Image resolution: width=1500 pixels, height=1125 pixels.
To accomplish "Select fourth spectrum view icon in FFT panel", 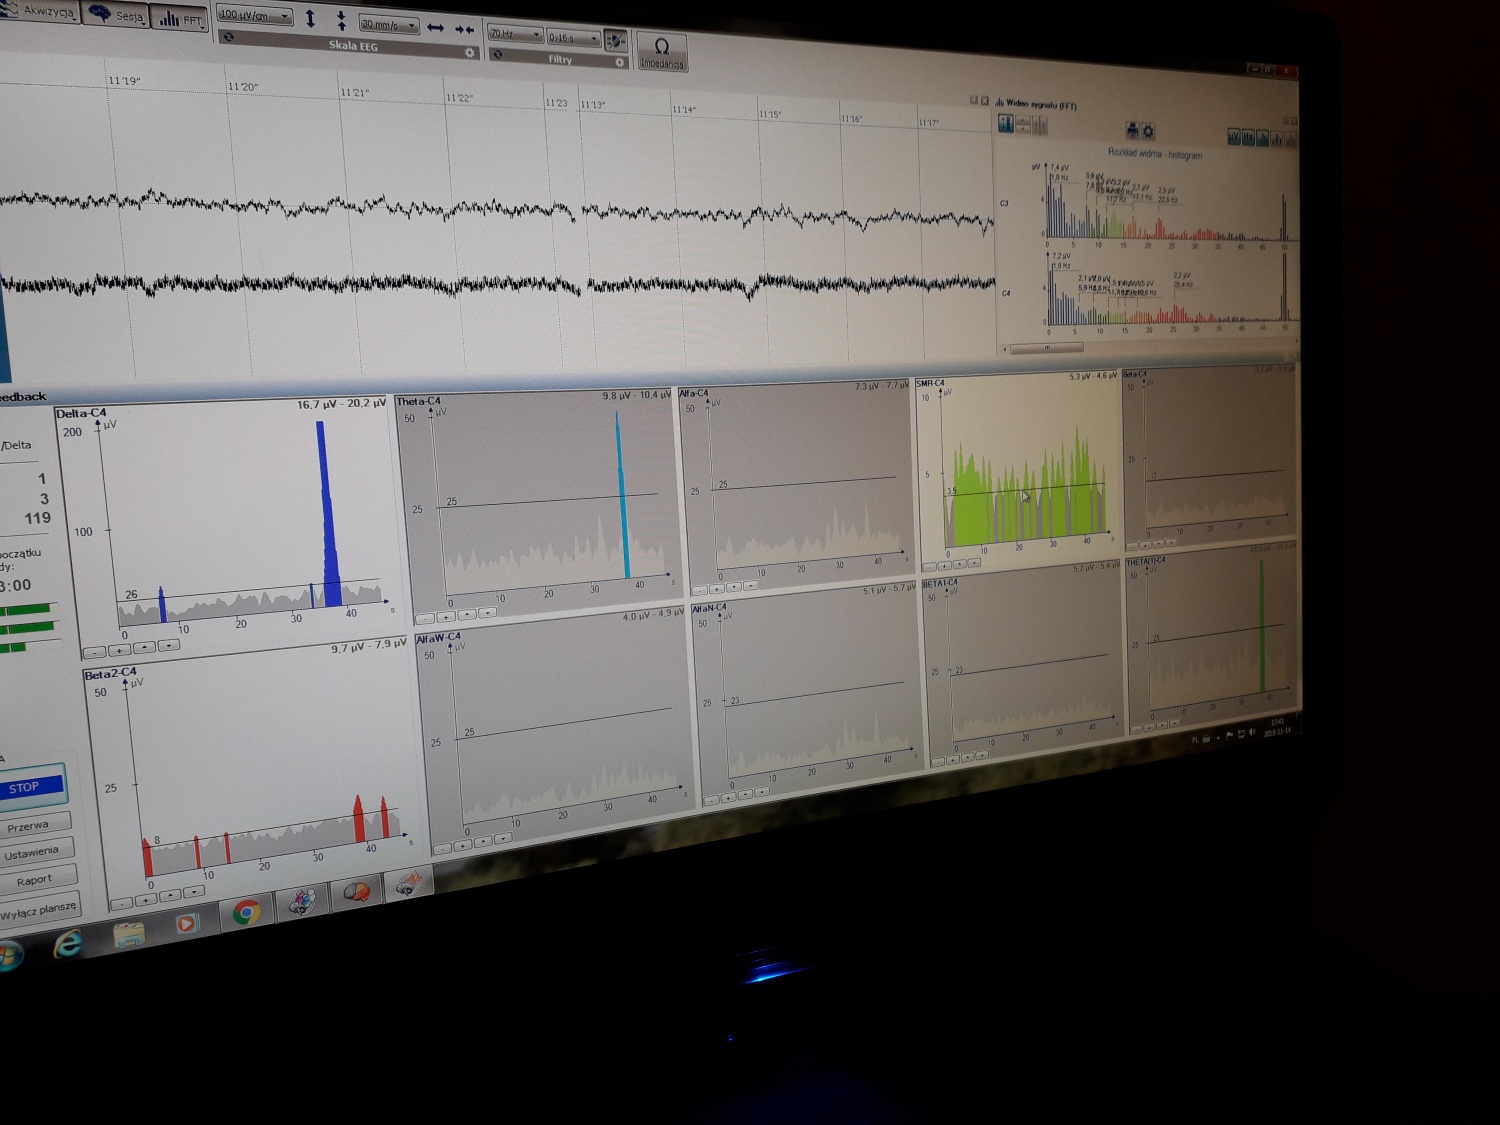I will [1276, 139].
